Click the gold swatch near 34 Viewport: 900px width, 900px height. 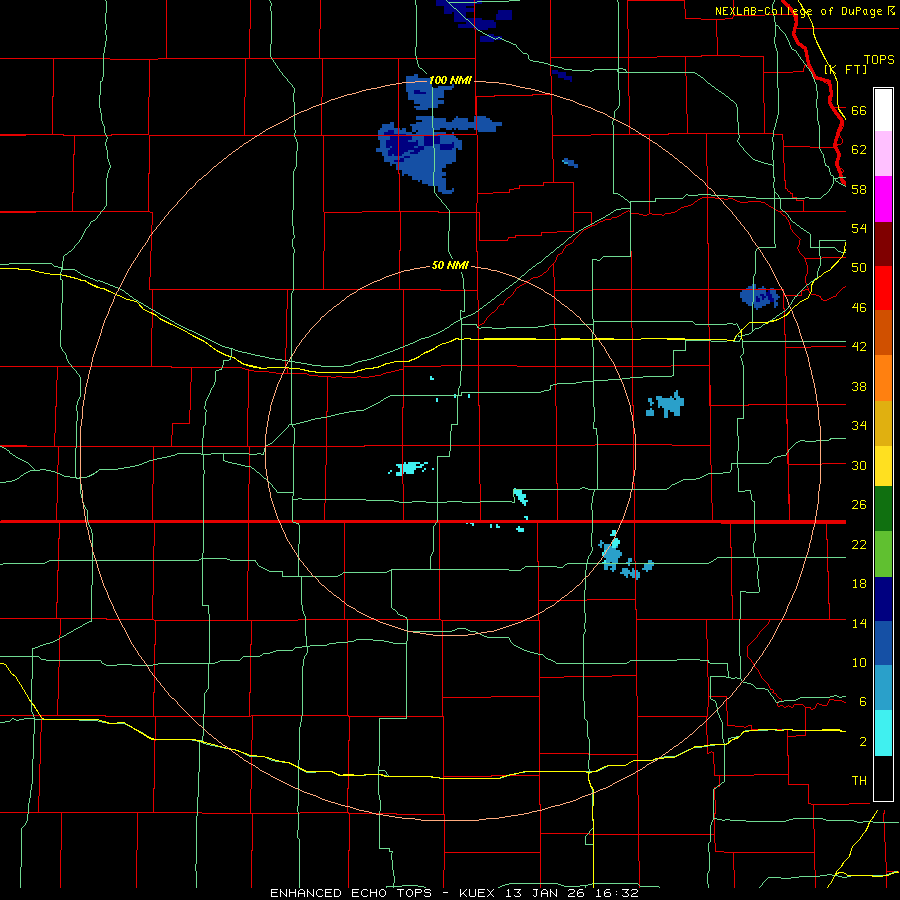(883, 424)
